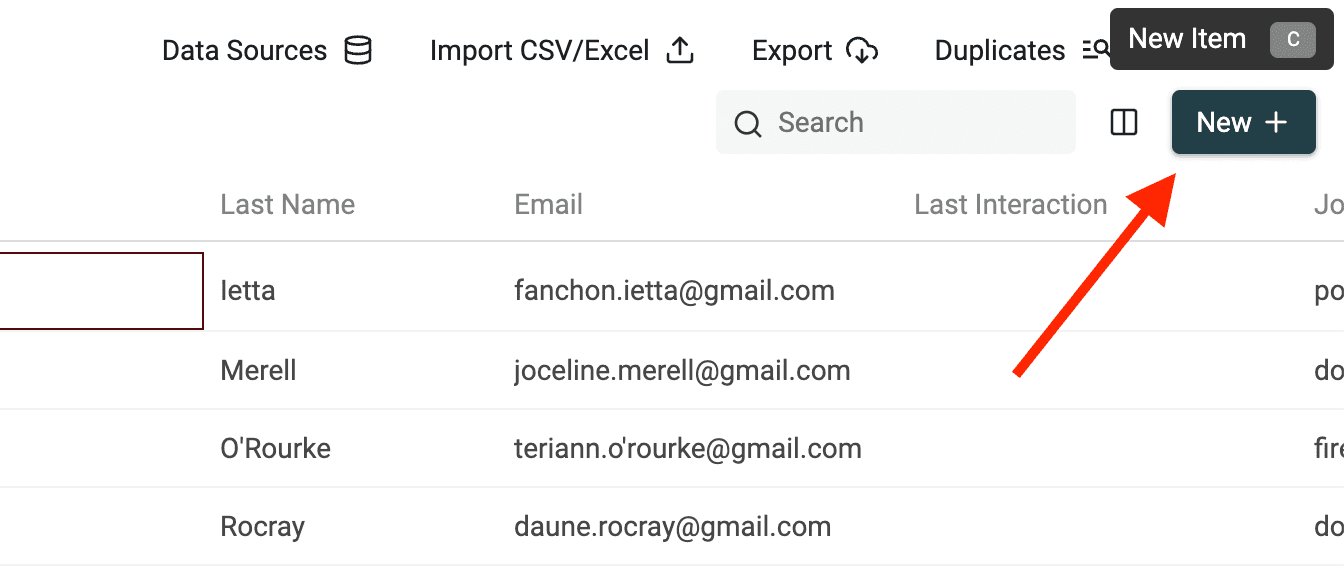
Task: Open Import CSV/Excel option
Action: [x=540, y=51]
